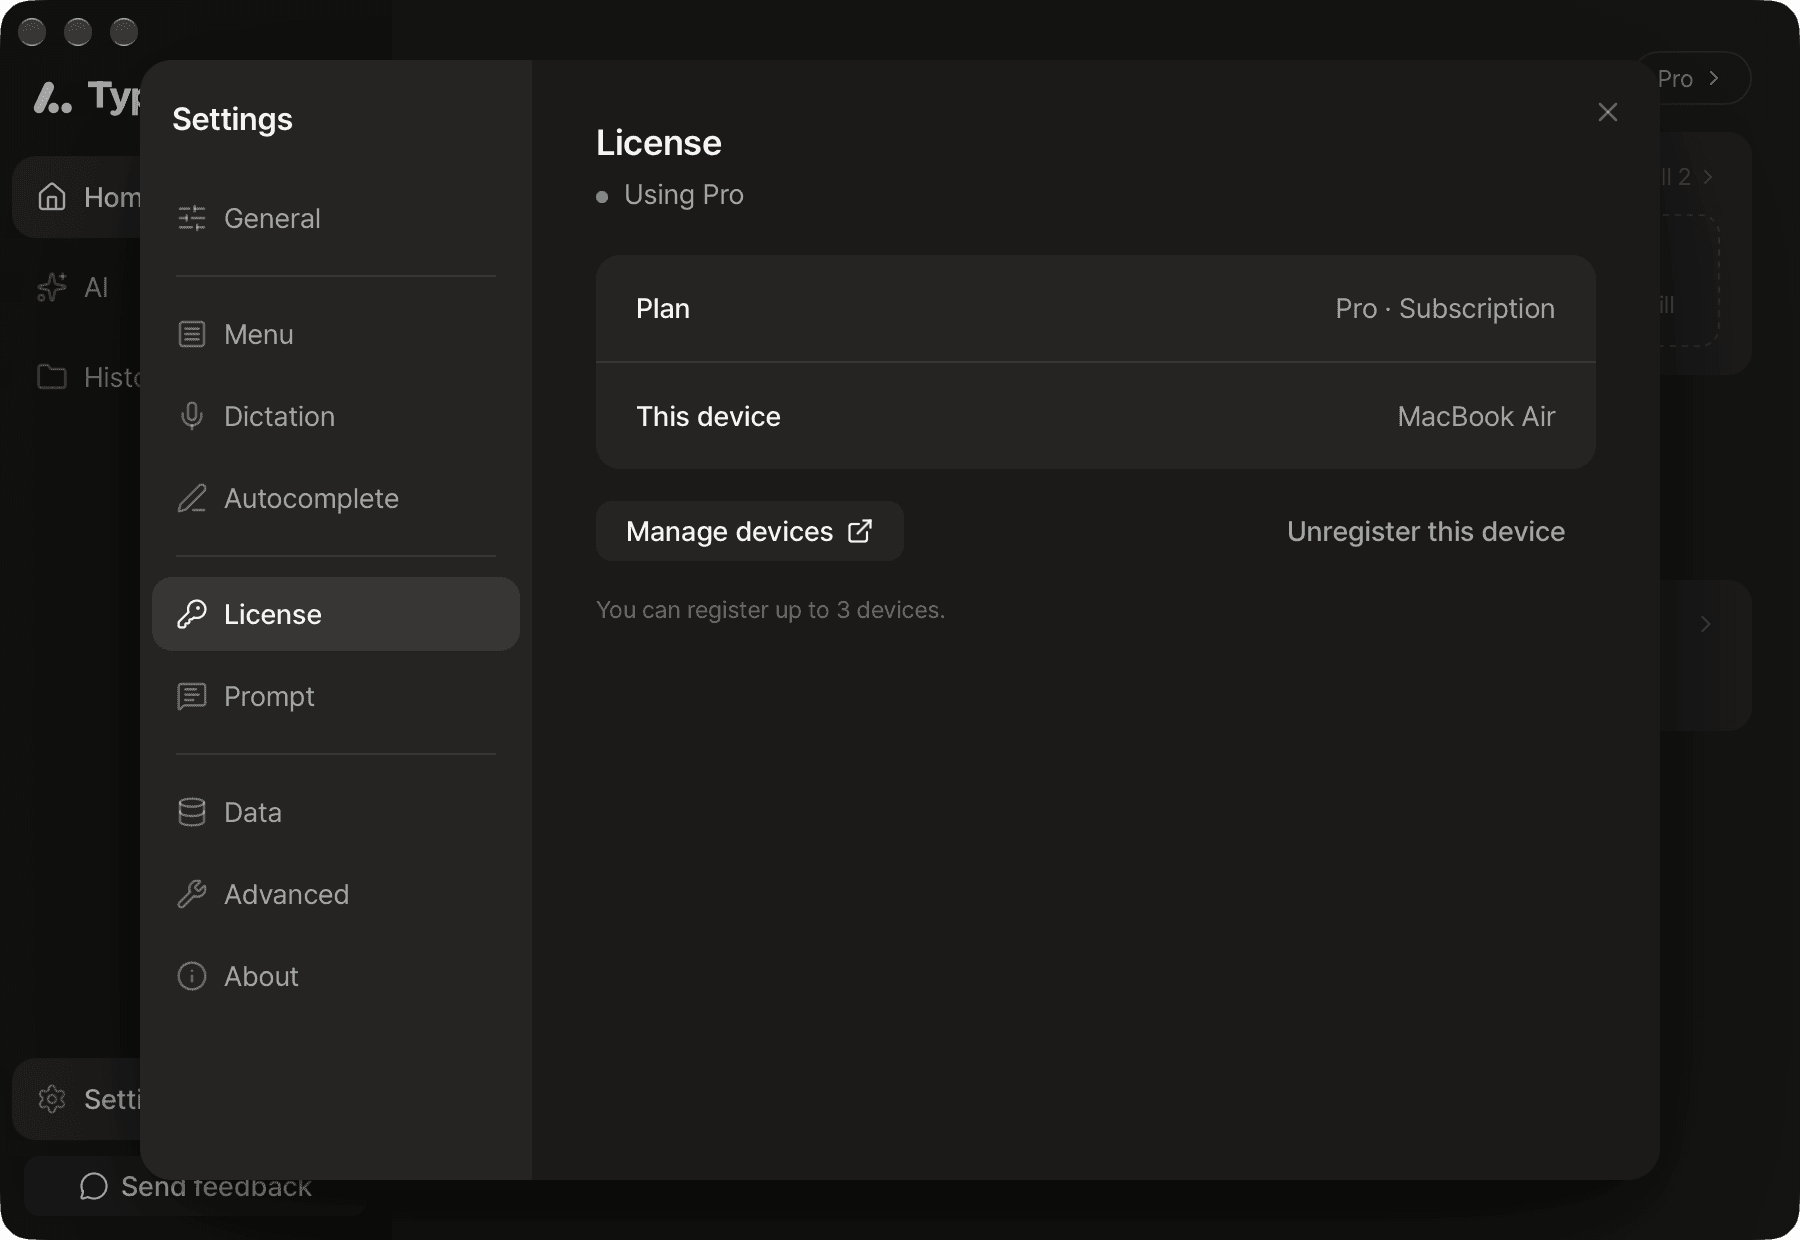This screenshot has width=1800, height=1240.
Task: Select the Menu settings tab
Action: tap(336, 334)
